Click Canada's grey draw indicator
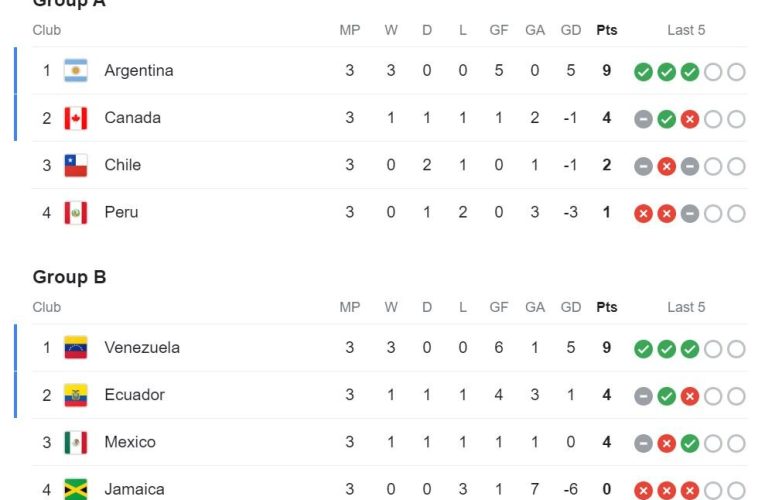 (x=643, y=119)
